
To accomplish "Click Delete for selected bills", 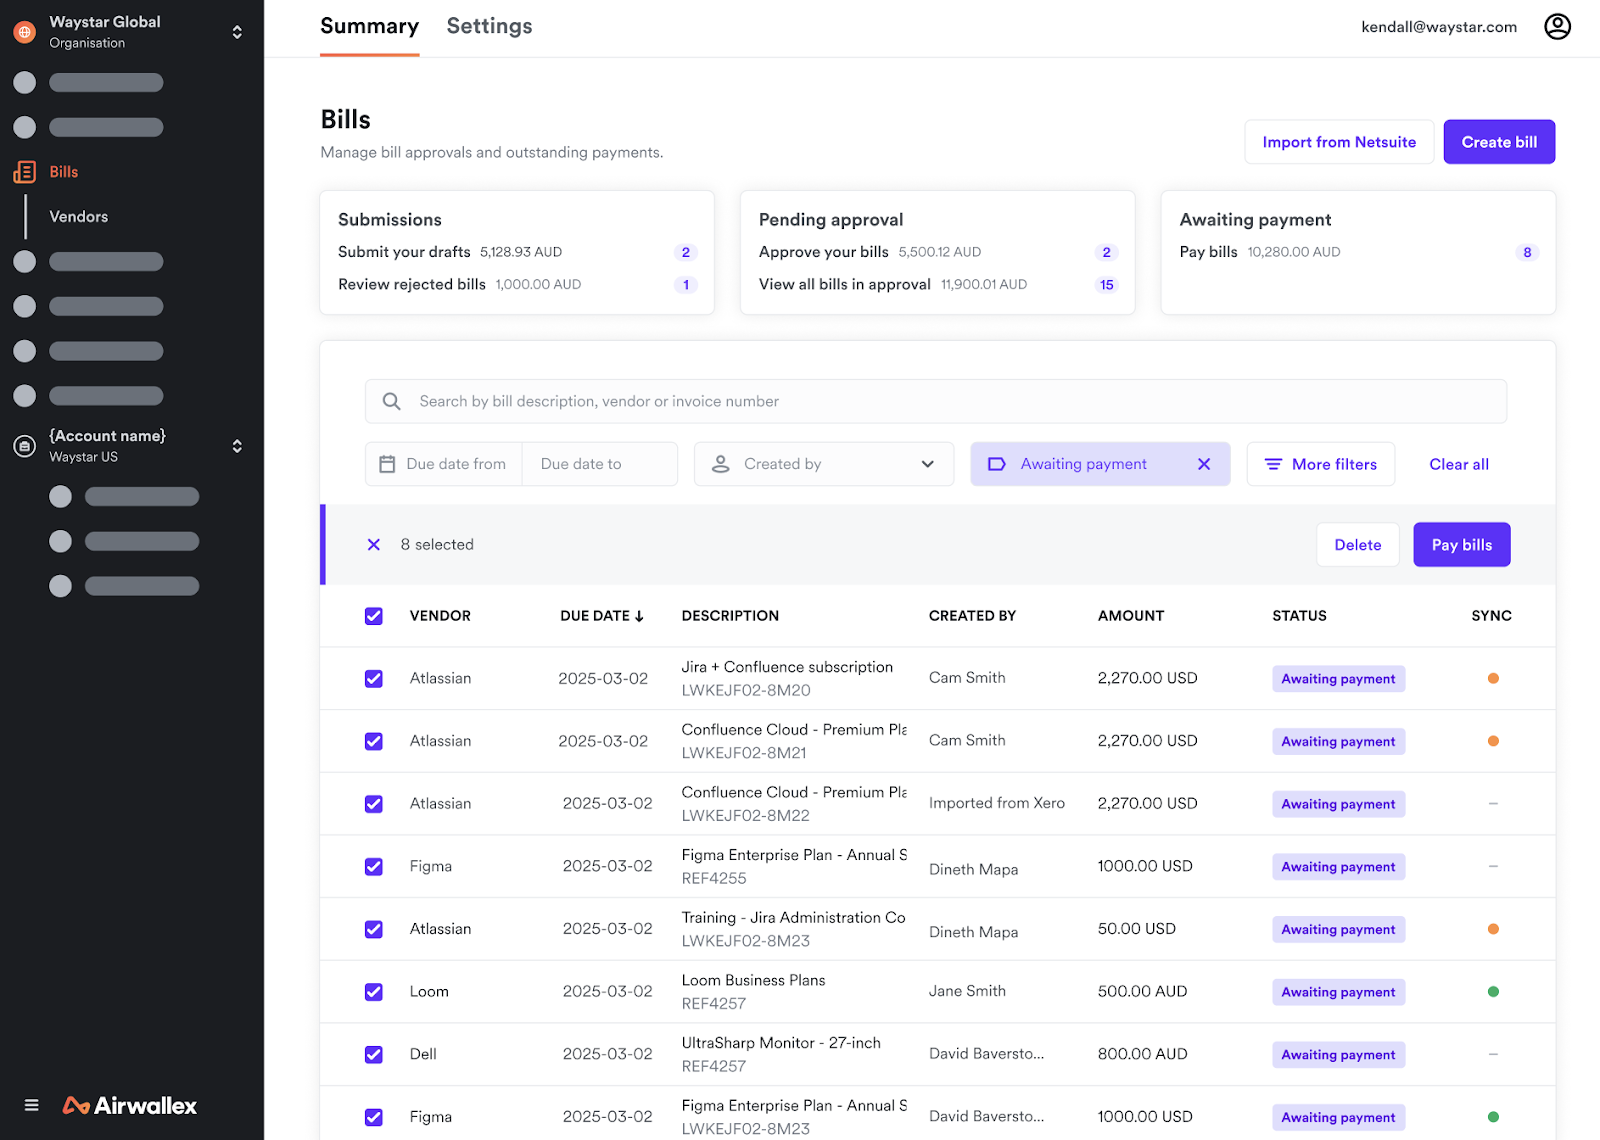I will (x=1358, y=545).
